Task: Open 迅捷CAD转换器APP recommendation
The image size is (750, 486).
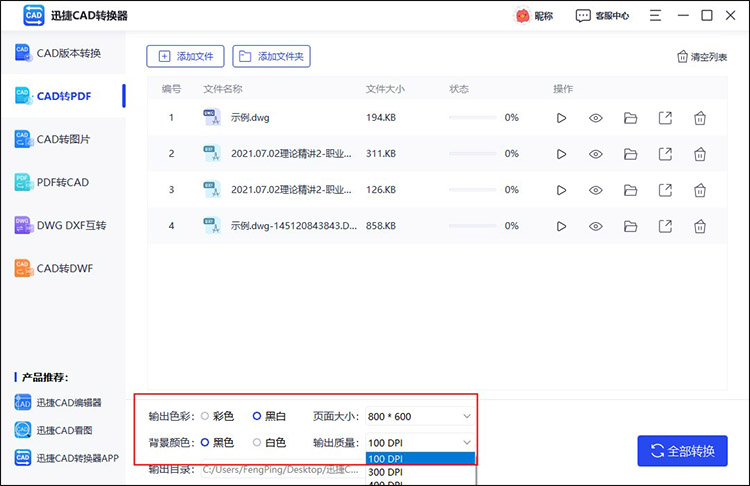Action: pyautogui.click(x=66, y=457)
